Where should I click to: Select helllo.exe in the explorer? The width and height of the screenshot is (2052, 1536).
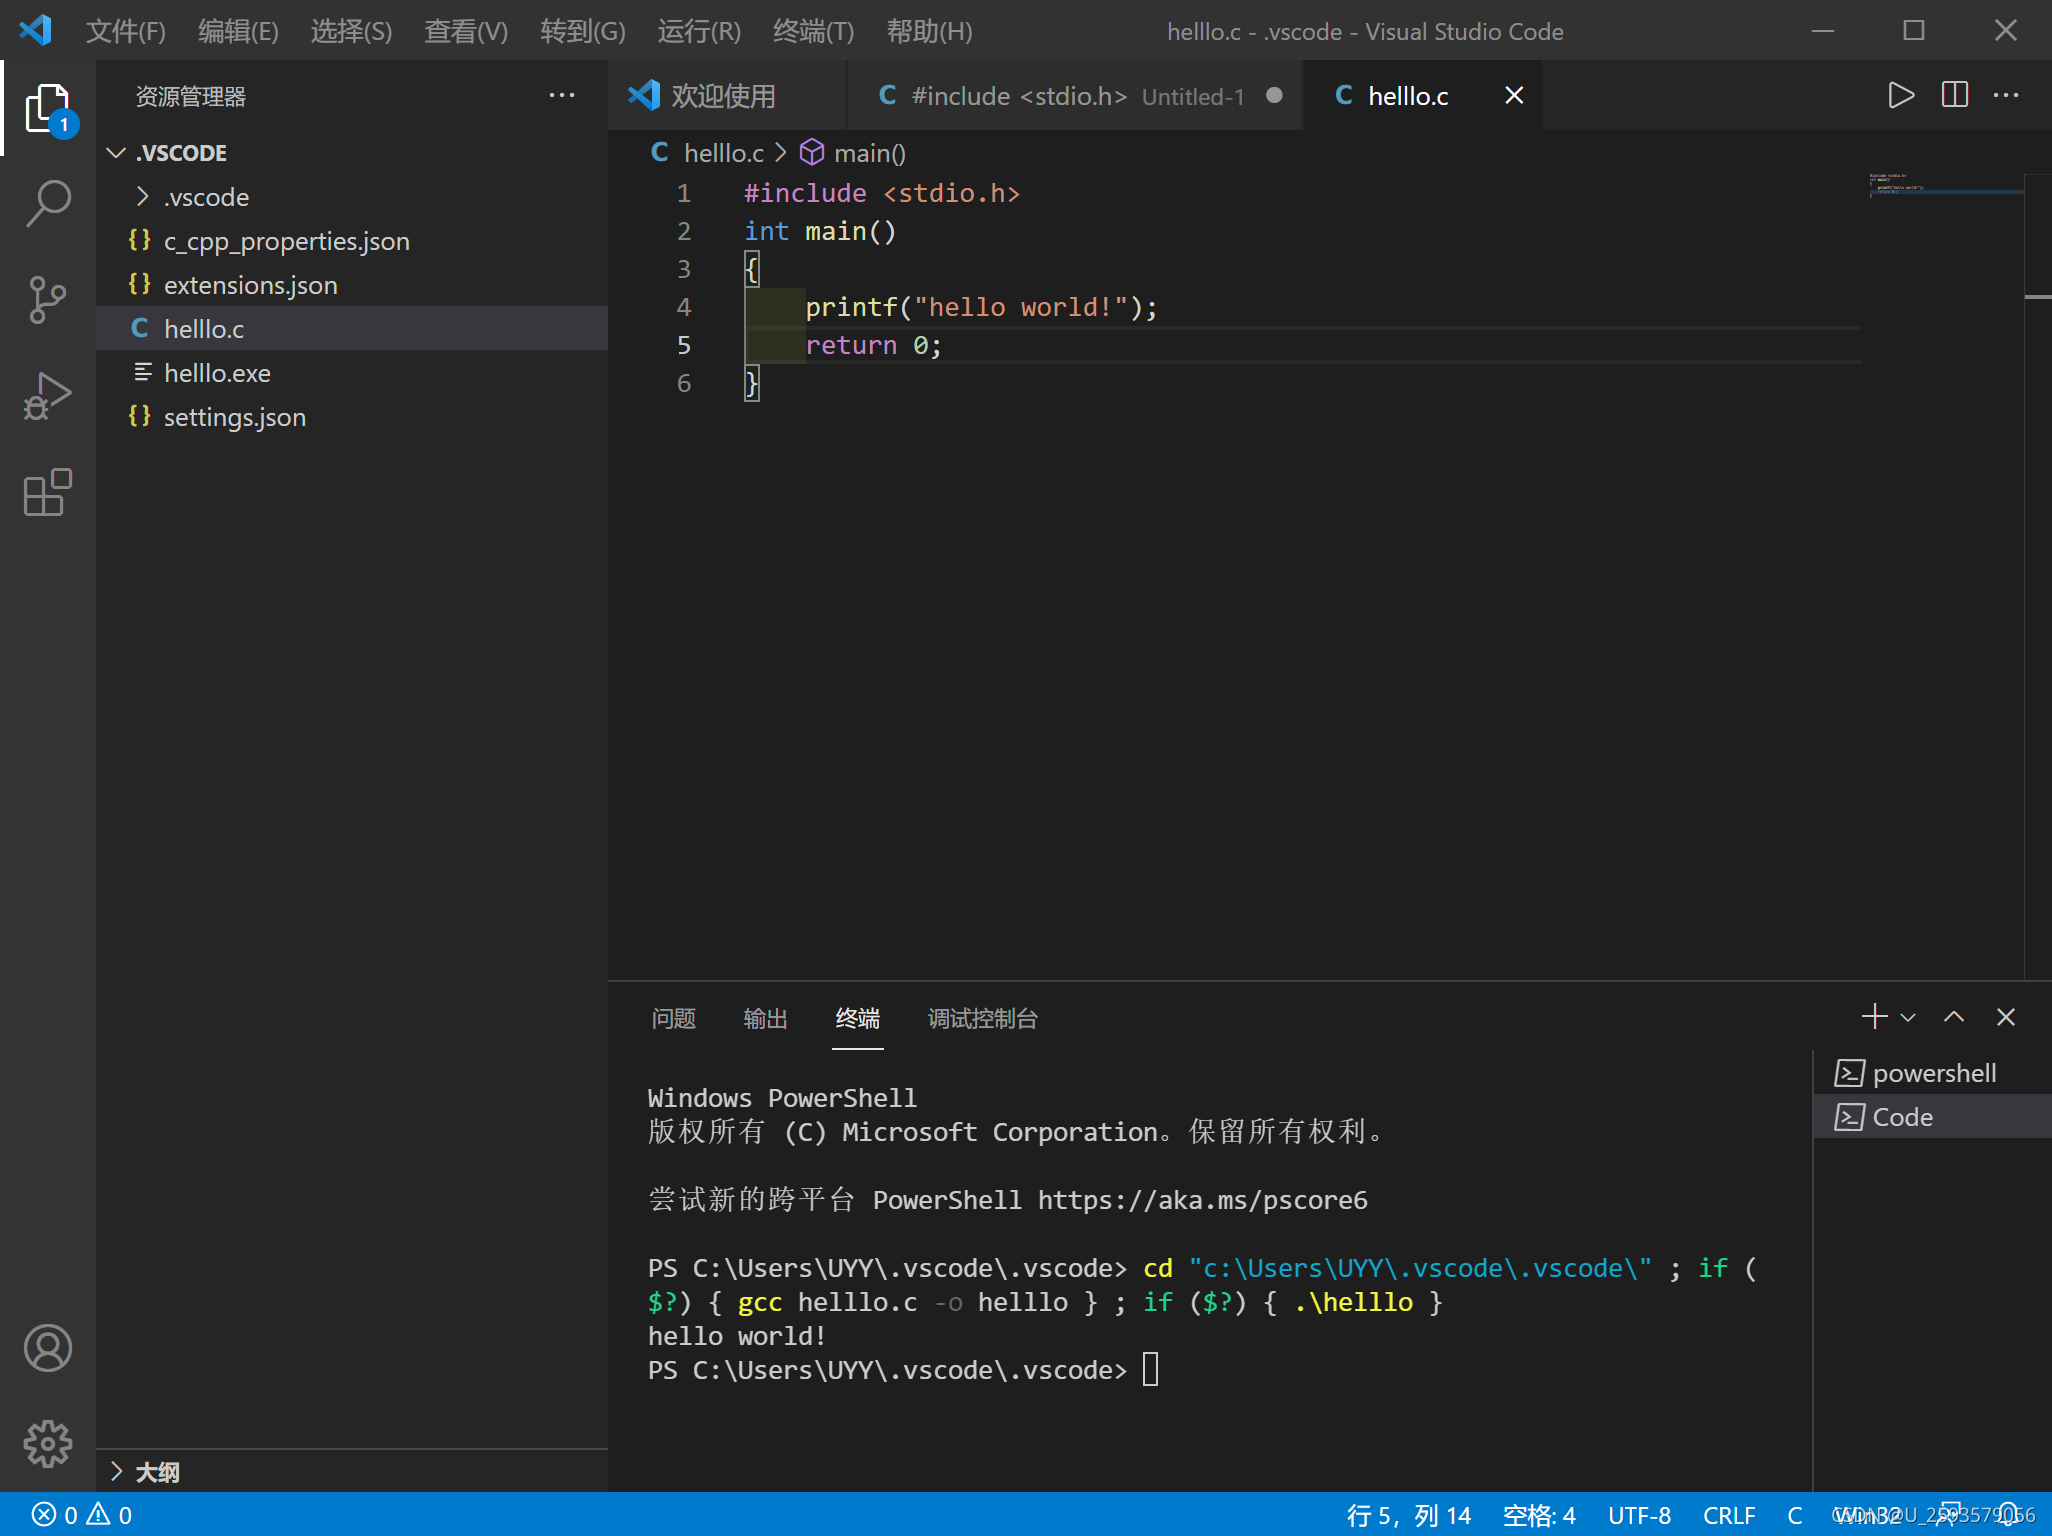[x=352, y=373]
